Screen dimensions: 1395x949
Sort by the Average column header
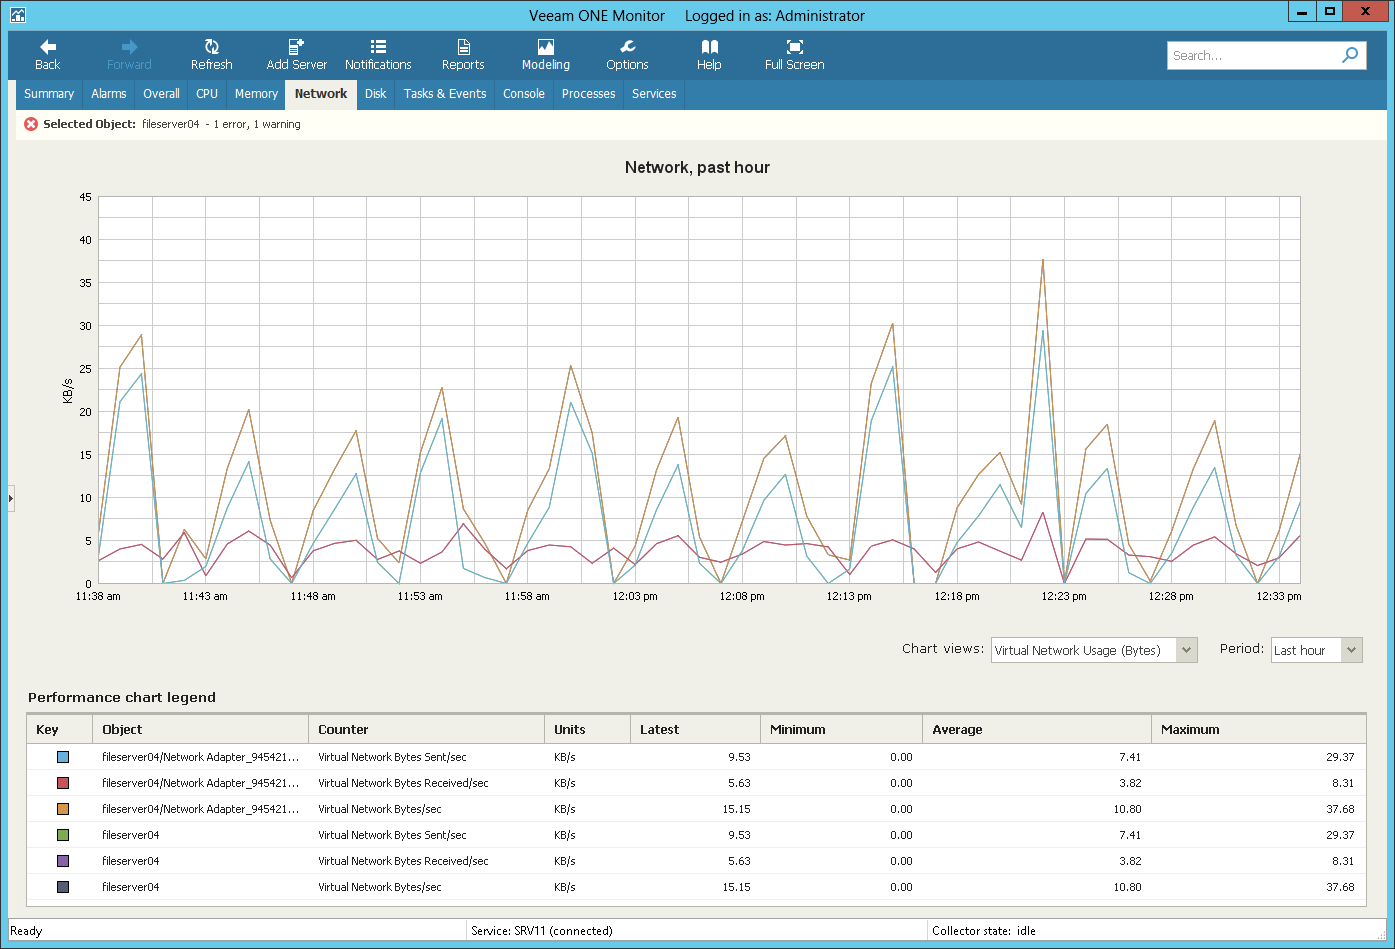[x=1037, y=729]
